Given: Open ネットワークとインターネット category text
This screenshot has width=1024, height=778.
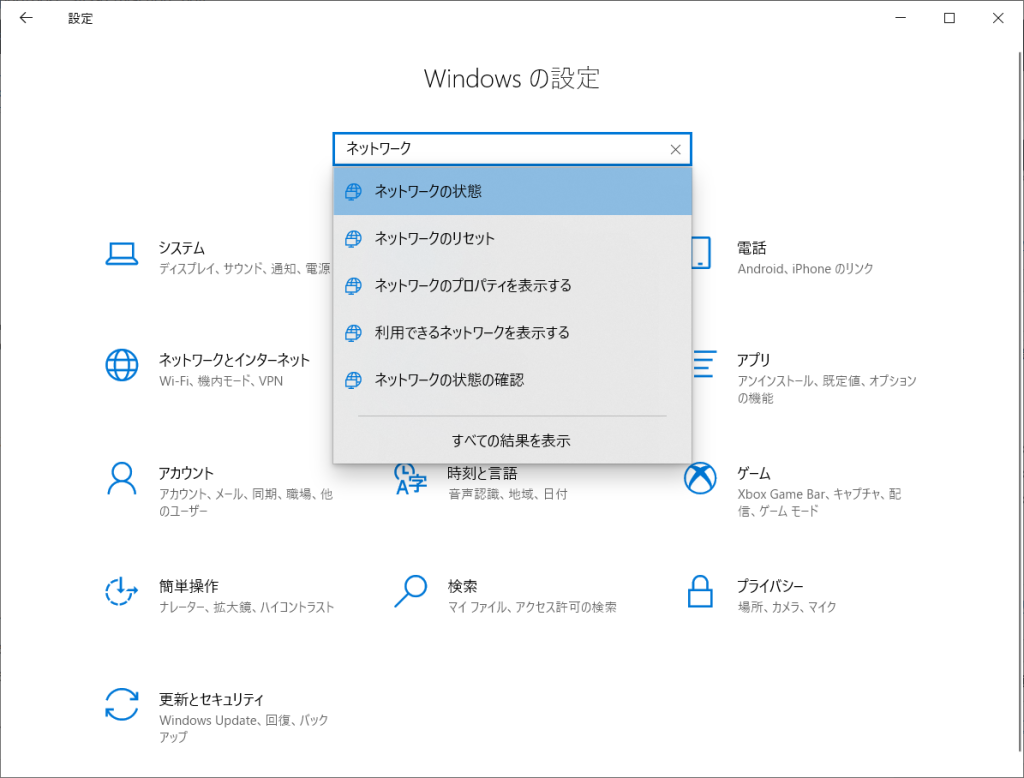Looking at the screenshot, I should (234, 360).
